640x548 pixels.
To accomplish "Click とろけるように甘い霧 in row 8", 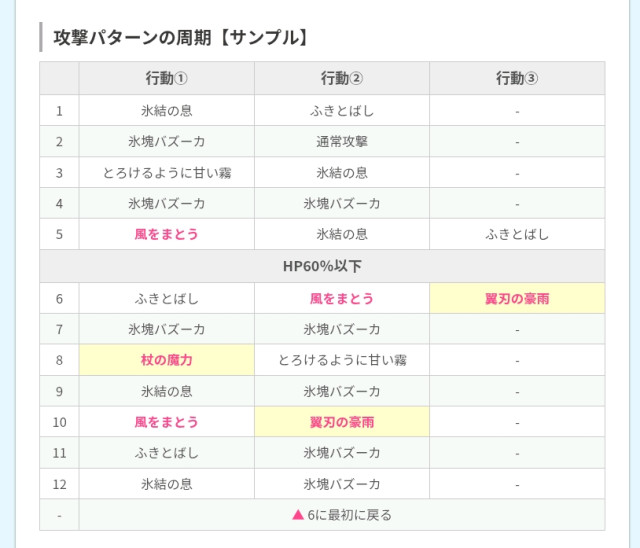I will pyautogui.click(x=342, y=360).
